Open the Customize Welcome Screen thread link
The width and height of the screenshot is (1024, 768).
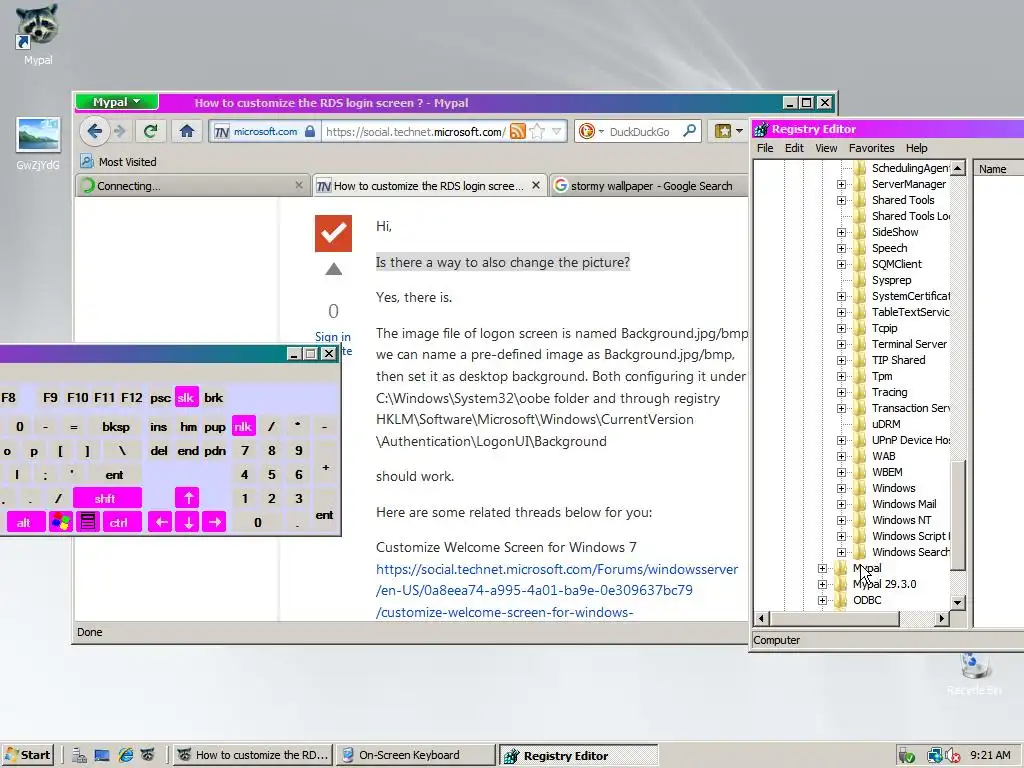(x=557, y=590)
